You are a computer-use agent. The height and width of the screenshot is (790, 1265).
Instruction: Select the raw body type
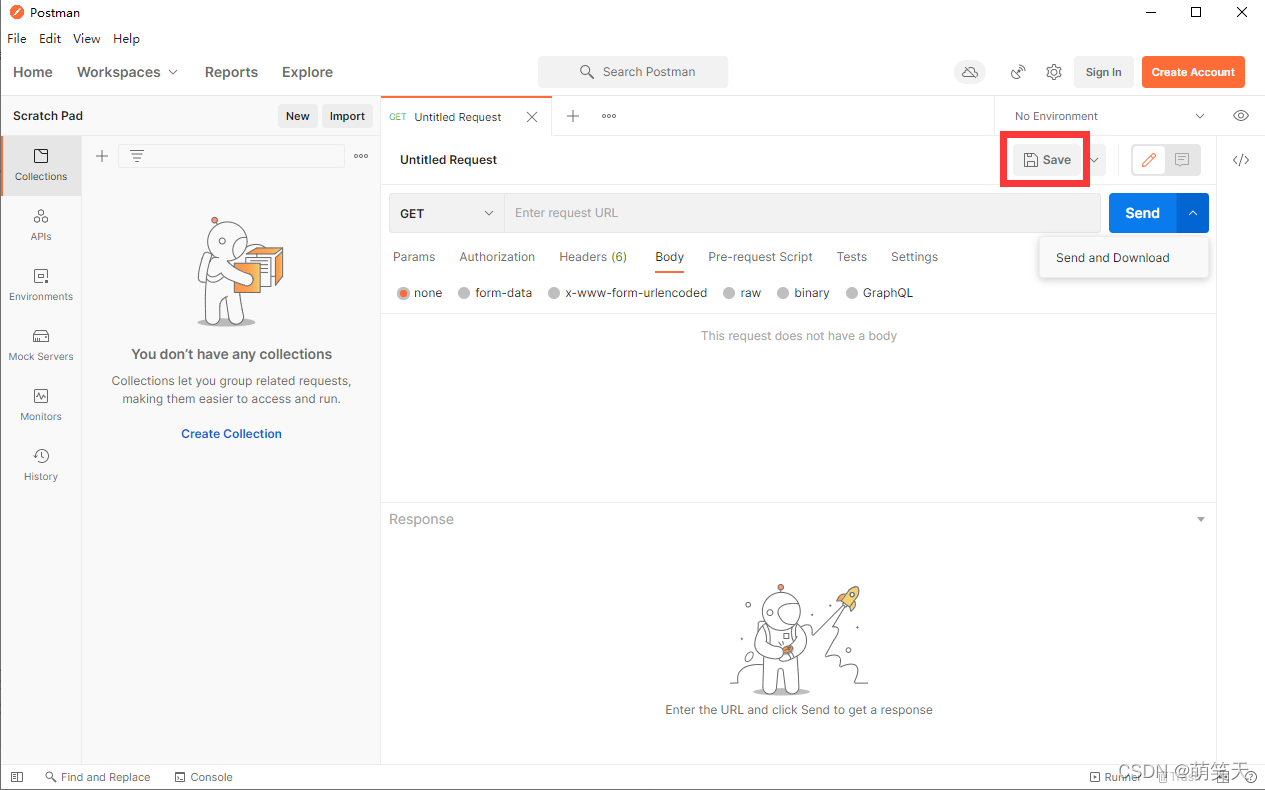(742, 293)
